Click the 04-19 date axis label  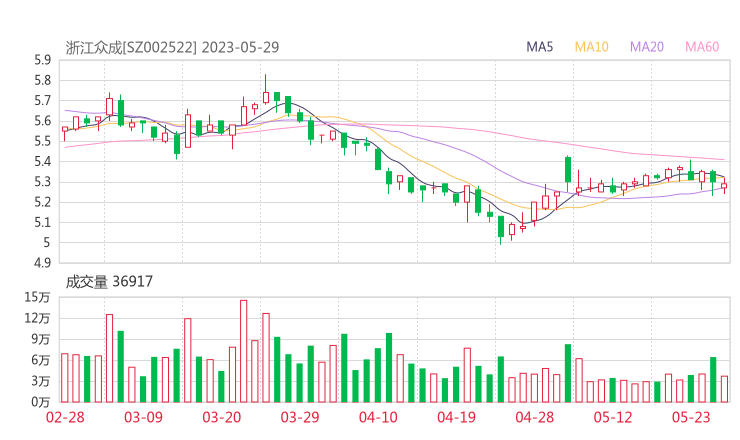point(456,417)
